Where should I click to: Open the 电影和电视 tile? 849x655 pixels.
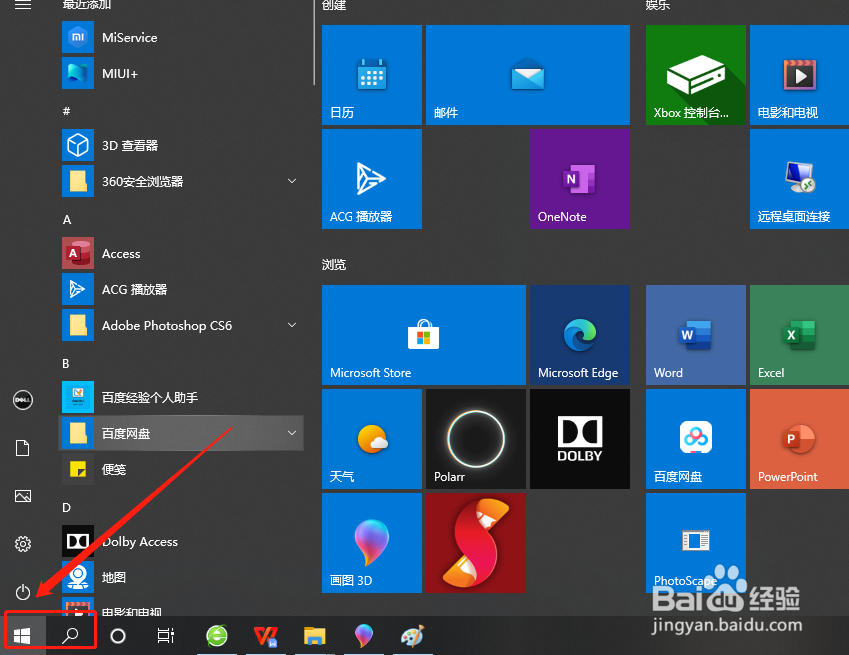click(799, 75)
